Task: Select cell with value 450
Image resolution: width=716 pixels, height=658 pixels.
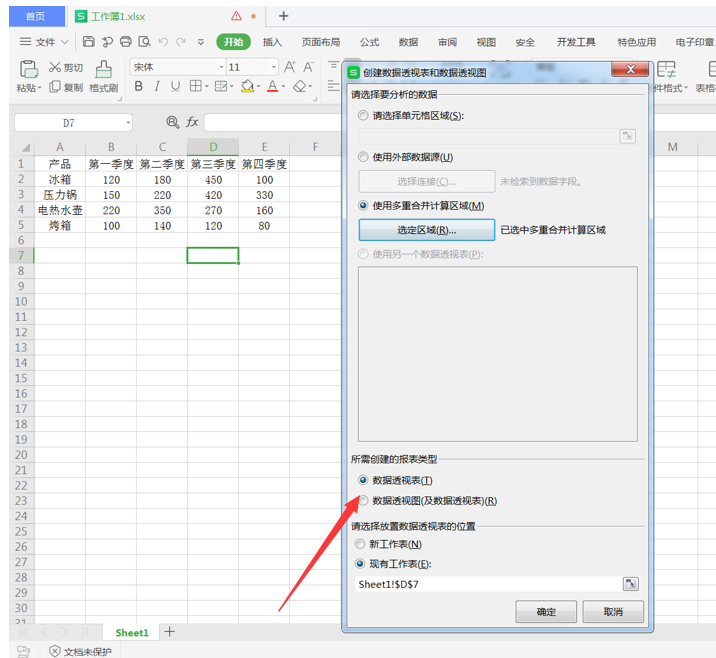Action: coord(213,179)
